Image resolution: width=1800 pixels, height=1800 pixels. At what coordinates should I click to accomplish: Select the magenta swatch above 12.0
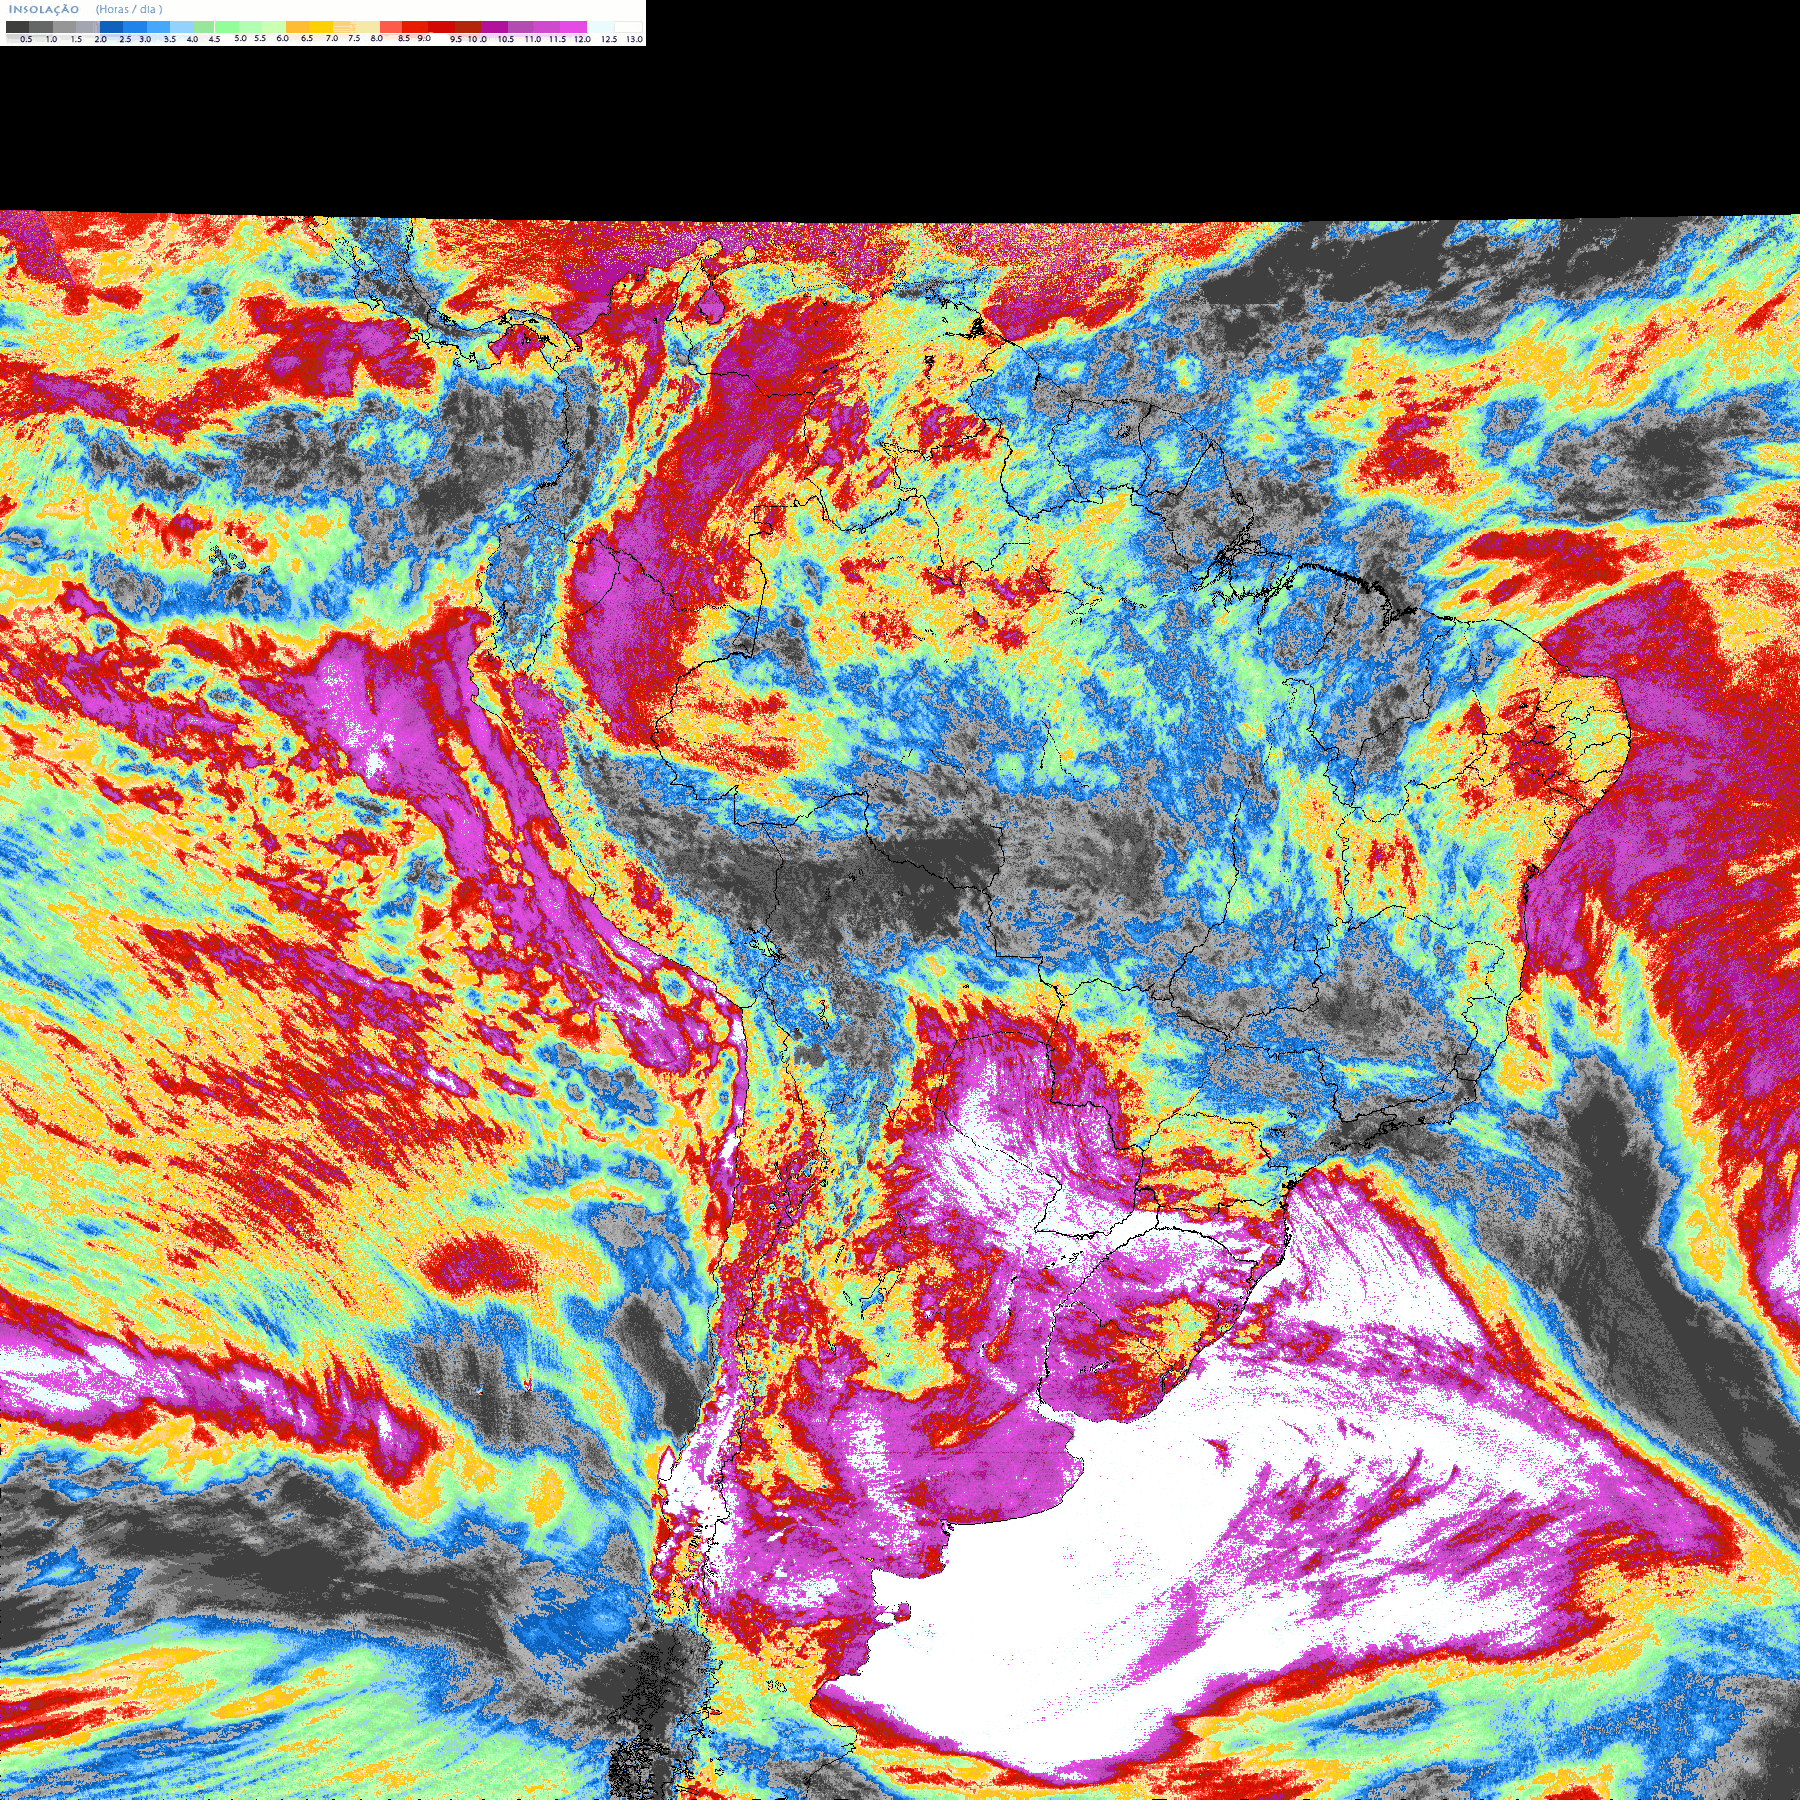[573, 27]
